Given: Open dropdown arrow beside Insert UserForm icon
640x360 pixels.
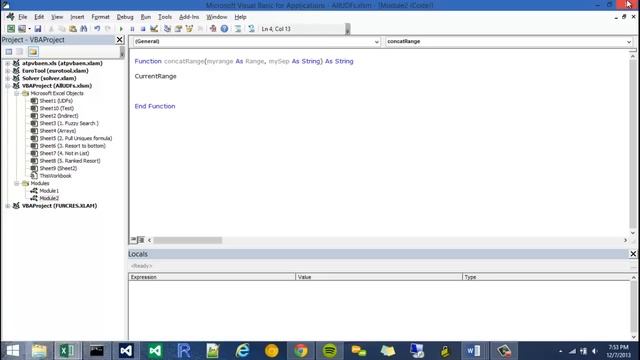Looking at the screenshot, I should pos(29,29).
